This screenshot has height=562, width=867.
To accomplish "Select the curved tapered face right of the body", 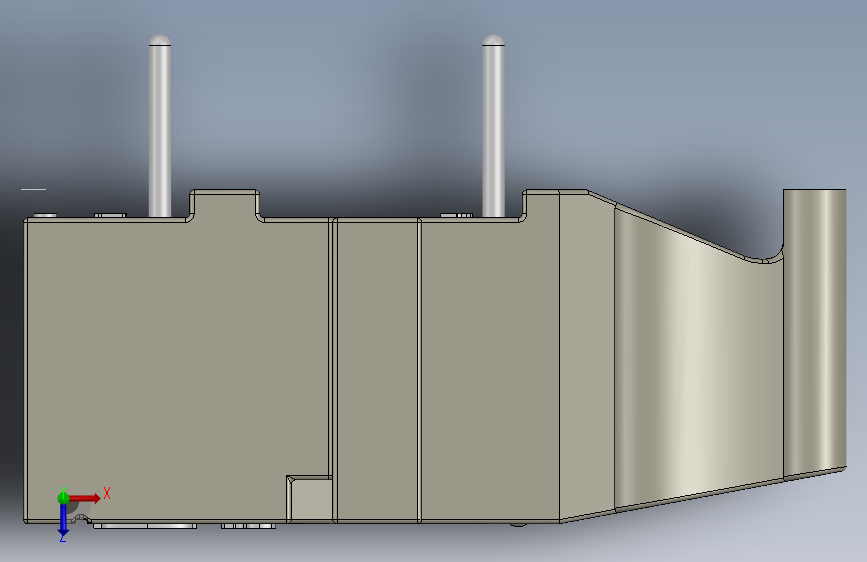I will (x=699, y=360).
